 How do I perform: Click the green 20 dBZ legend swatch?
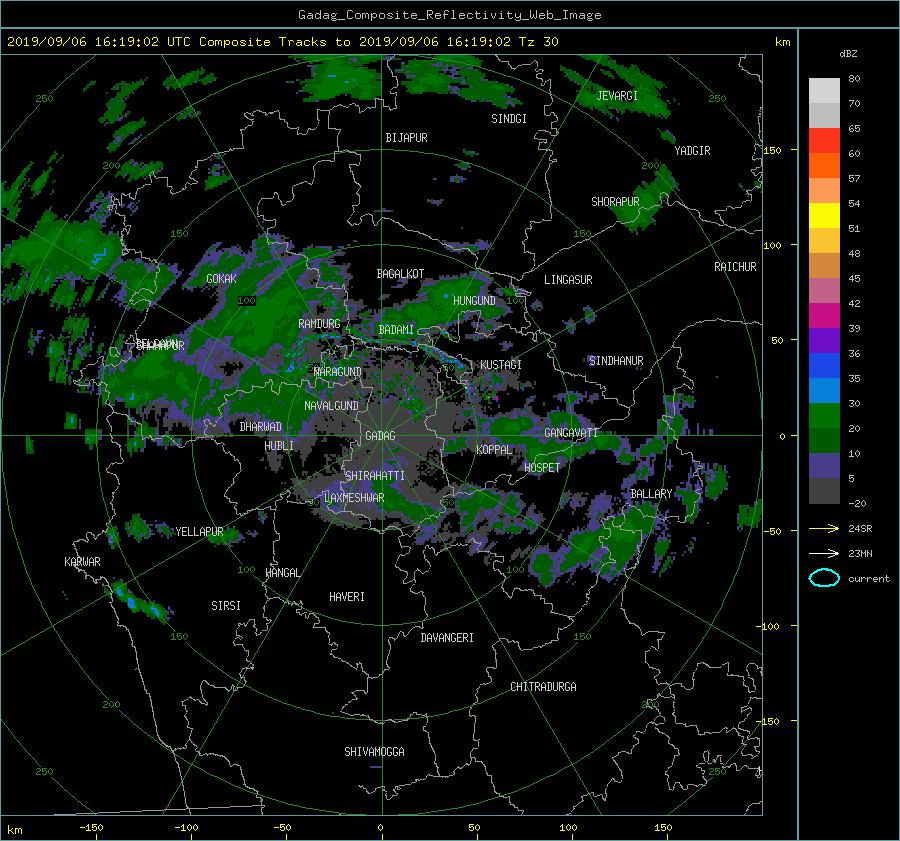coord(824,416)
